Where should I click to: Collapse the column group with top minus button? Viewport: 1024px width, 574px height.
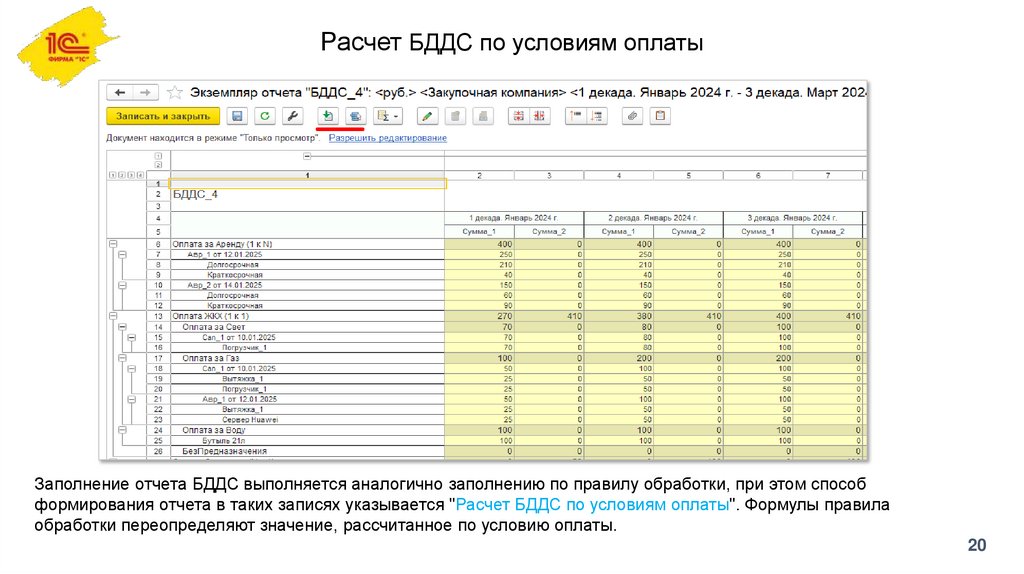[x=307, y=156]
